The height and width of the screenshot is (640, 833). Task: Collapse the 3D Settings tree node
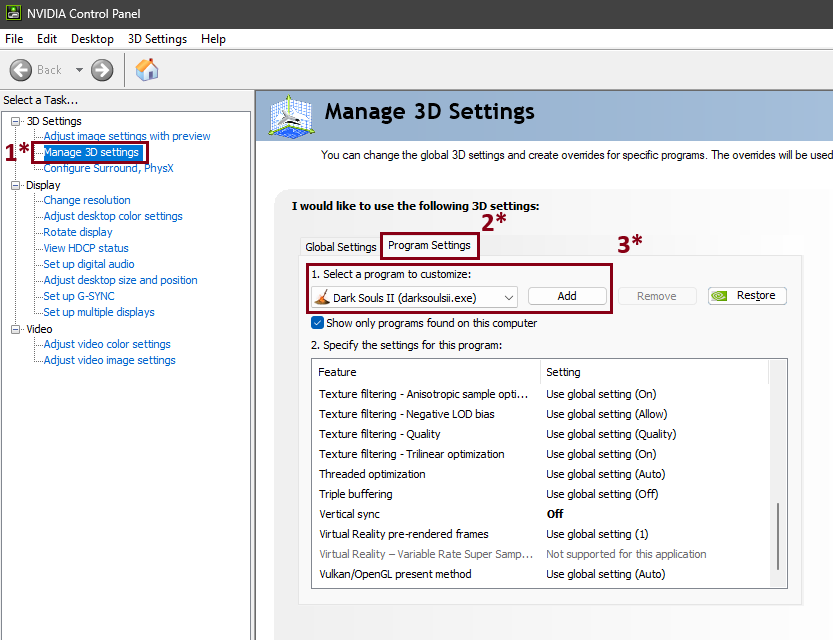15,121
